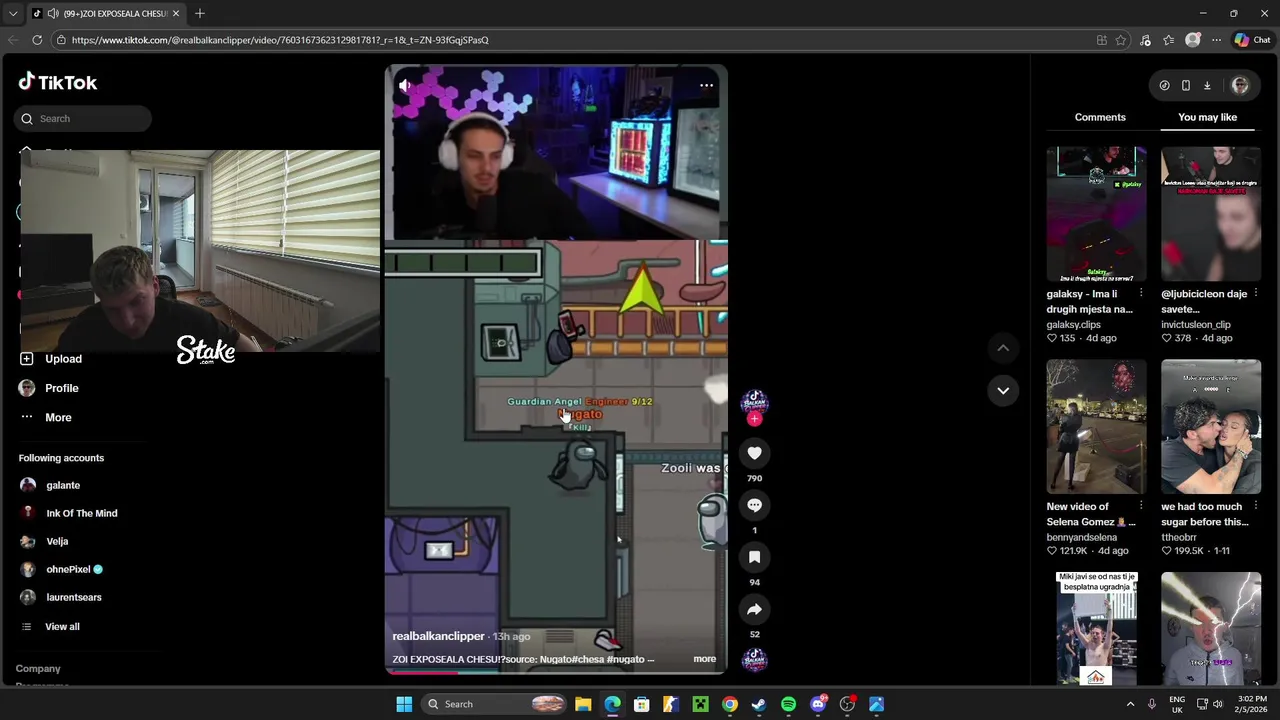1280x720 pixels.
Task: Open the browser Favorites list icon
Action: (1168, 40)
